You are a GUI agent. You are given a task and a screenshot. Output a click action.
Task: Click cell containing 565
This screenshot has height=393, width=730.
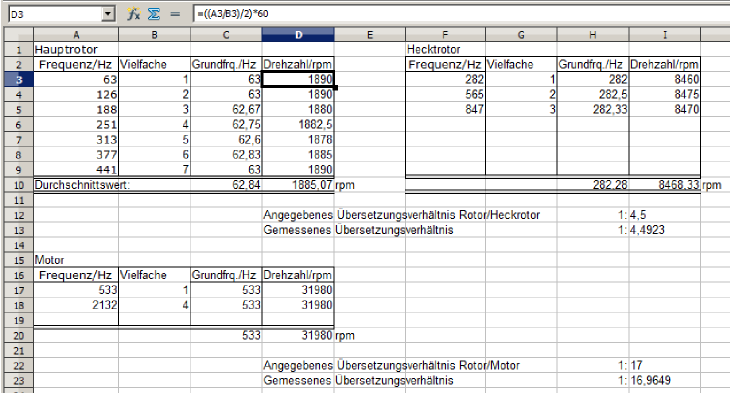(x=446, y=95)
